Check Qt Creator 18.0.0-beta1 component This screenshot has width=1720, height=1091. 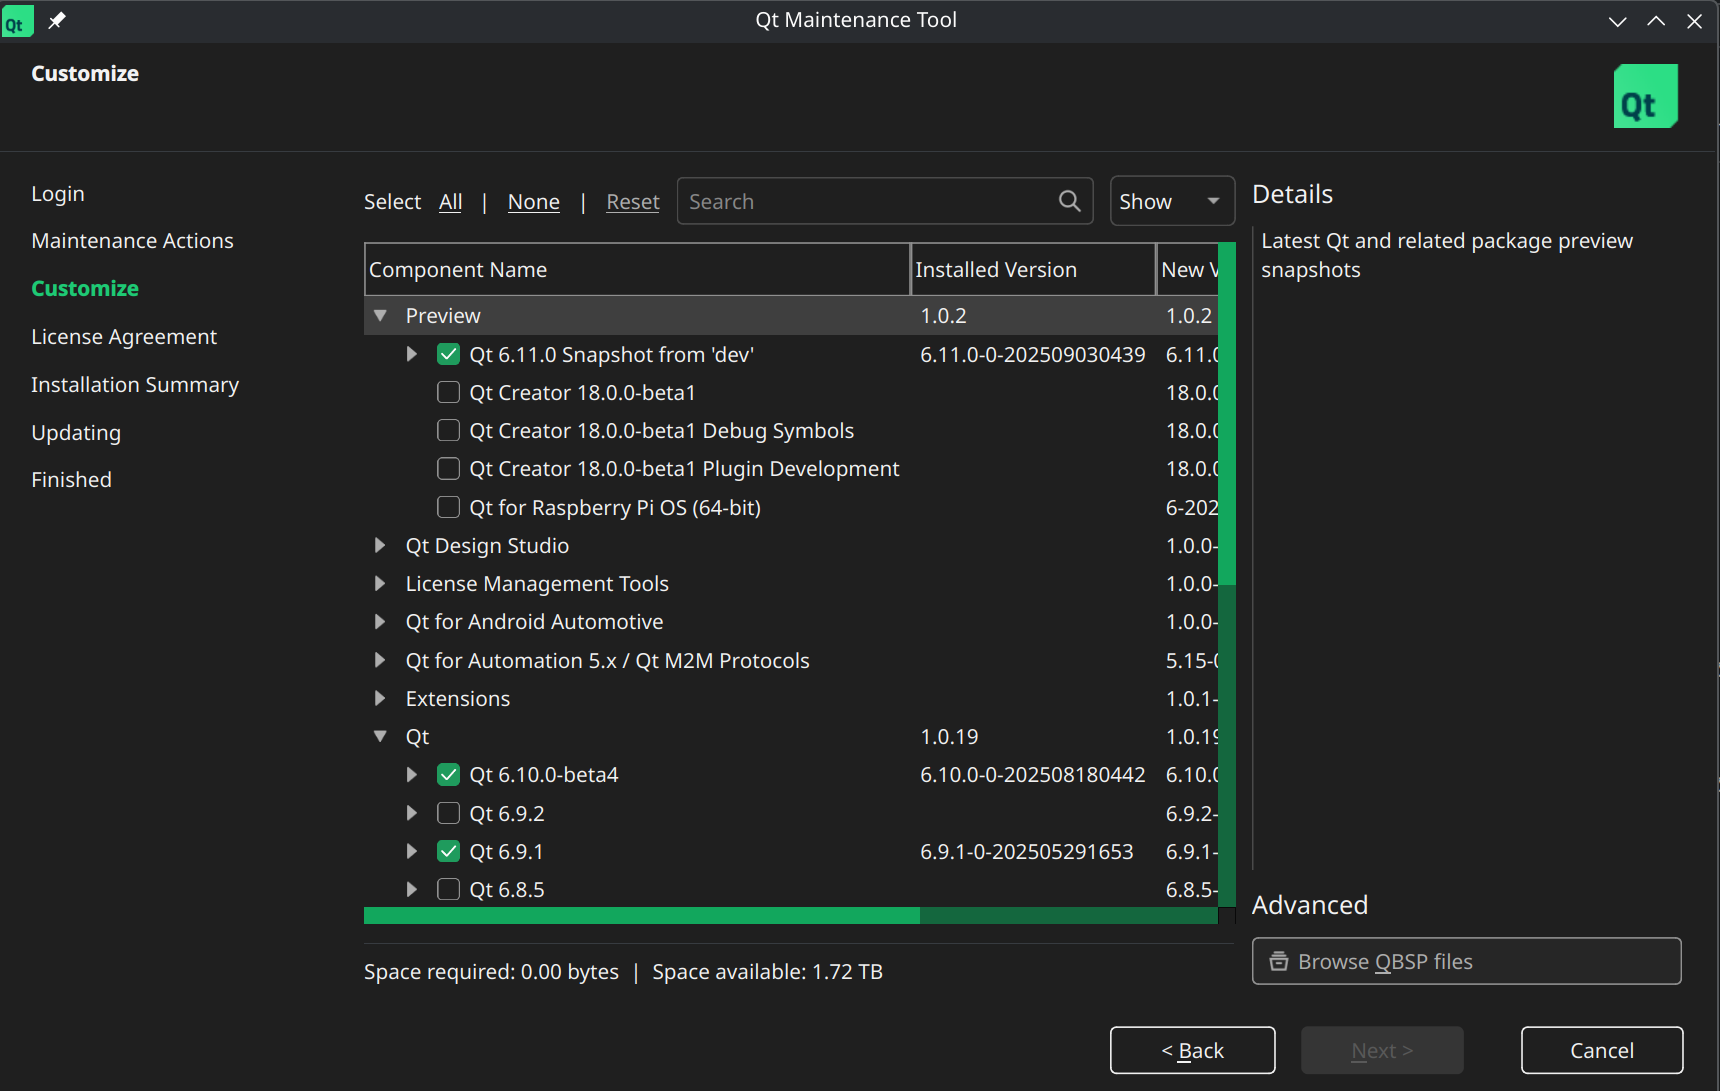point(448,392)
